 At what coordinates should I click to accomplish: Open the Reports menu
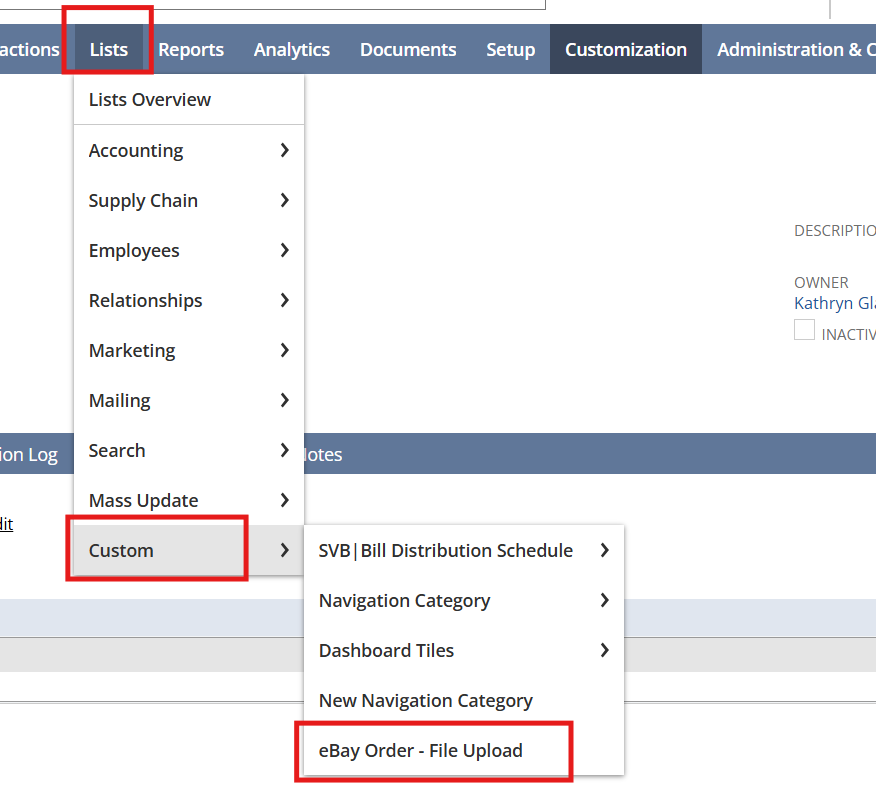191,49
